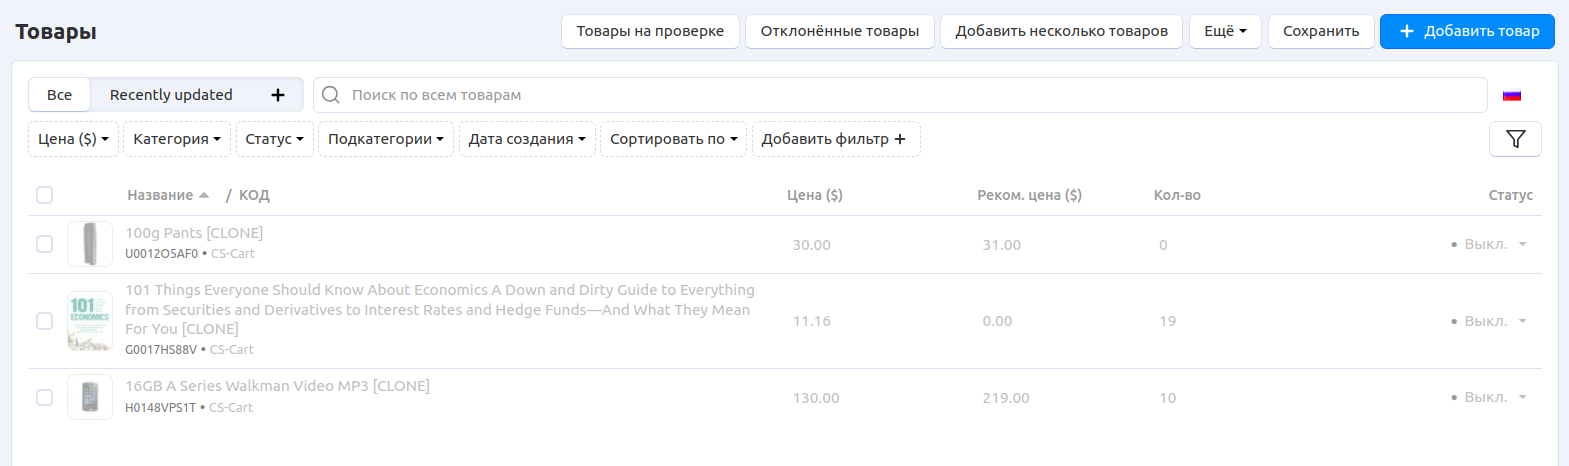
Task: Select all products with header checkbox
Action: point(44,195)
